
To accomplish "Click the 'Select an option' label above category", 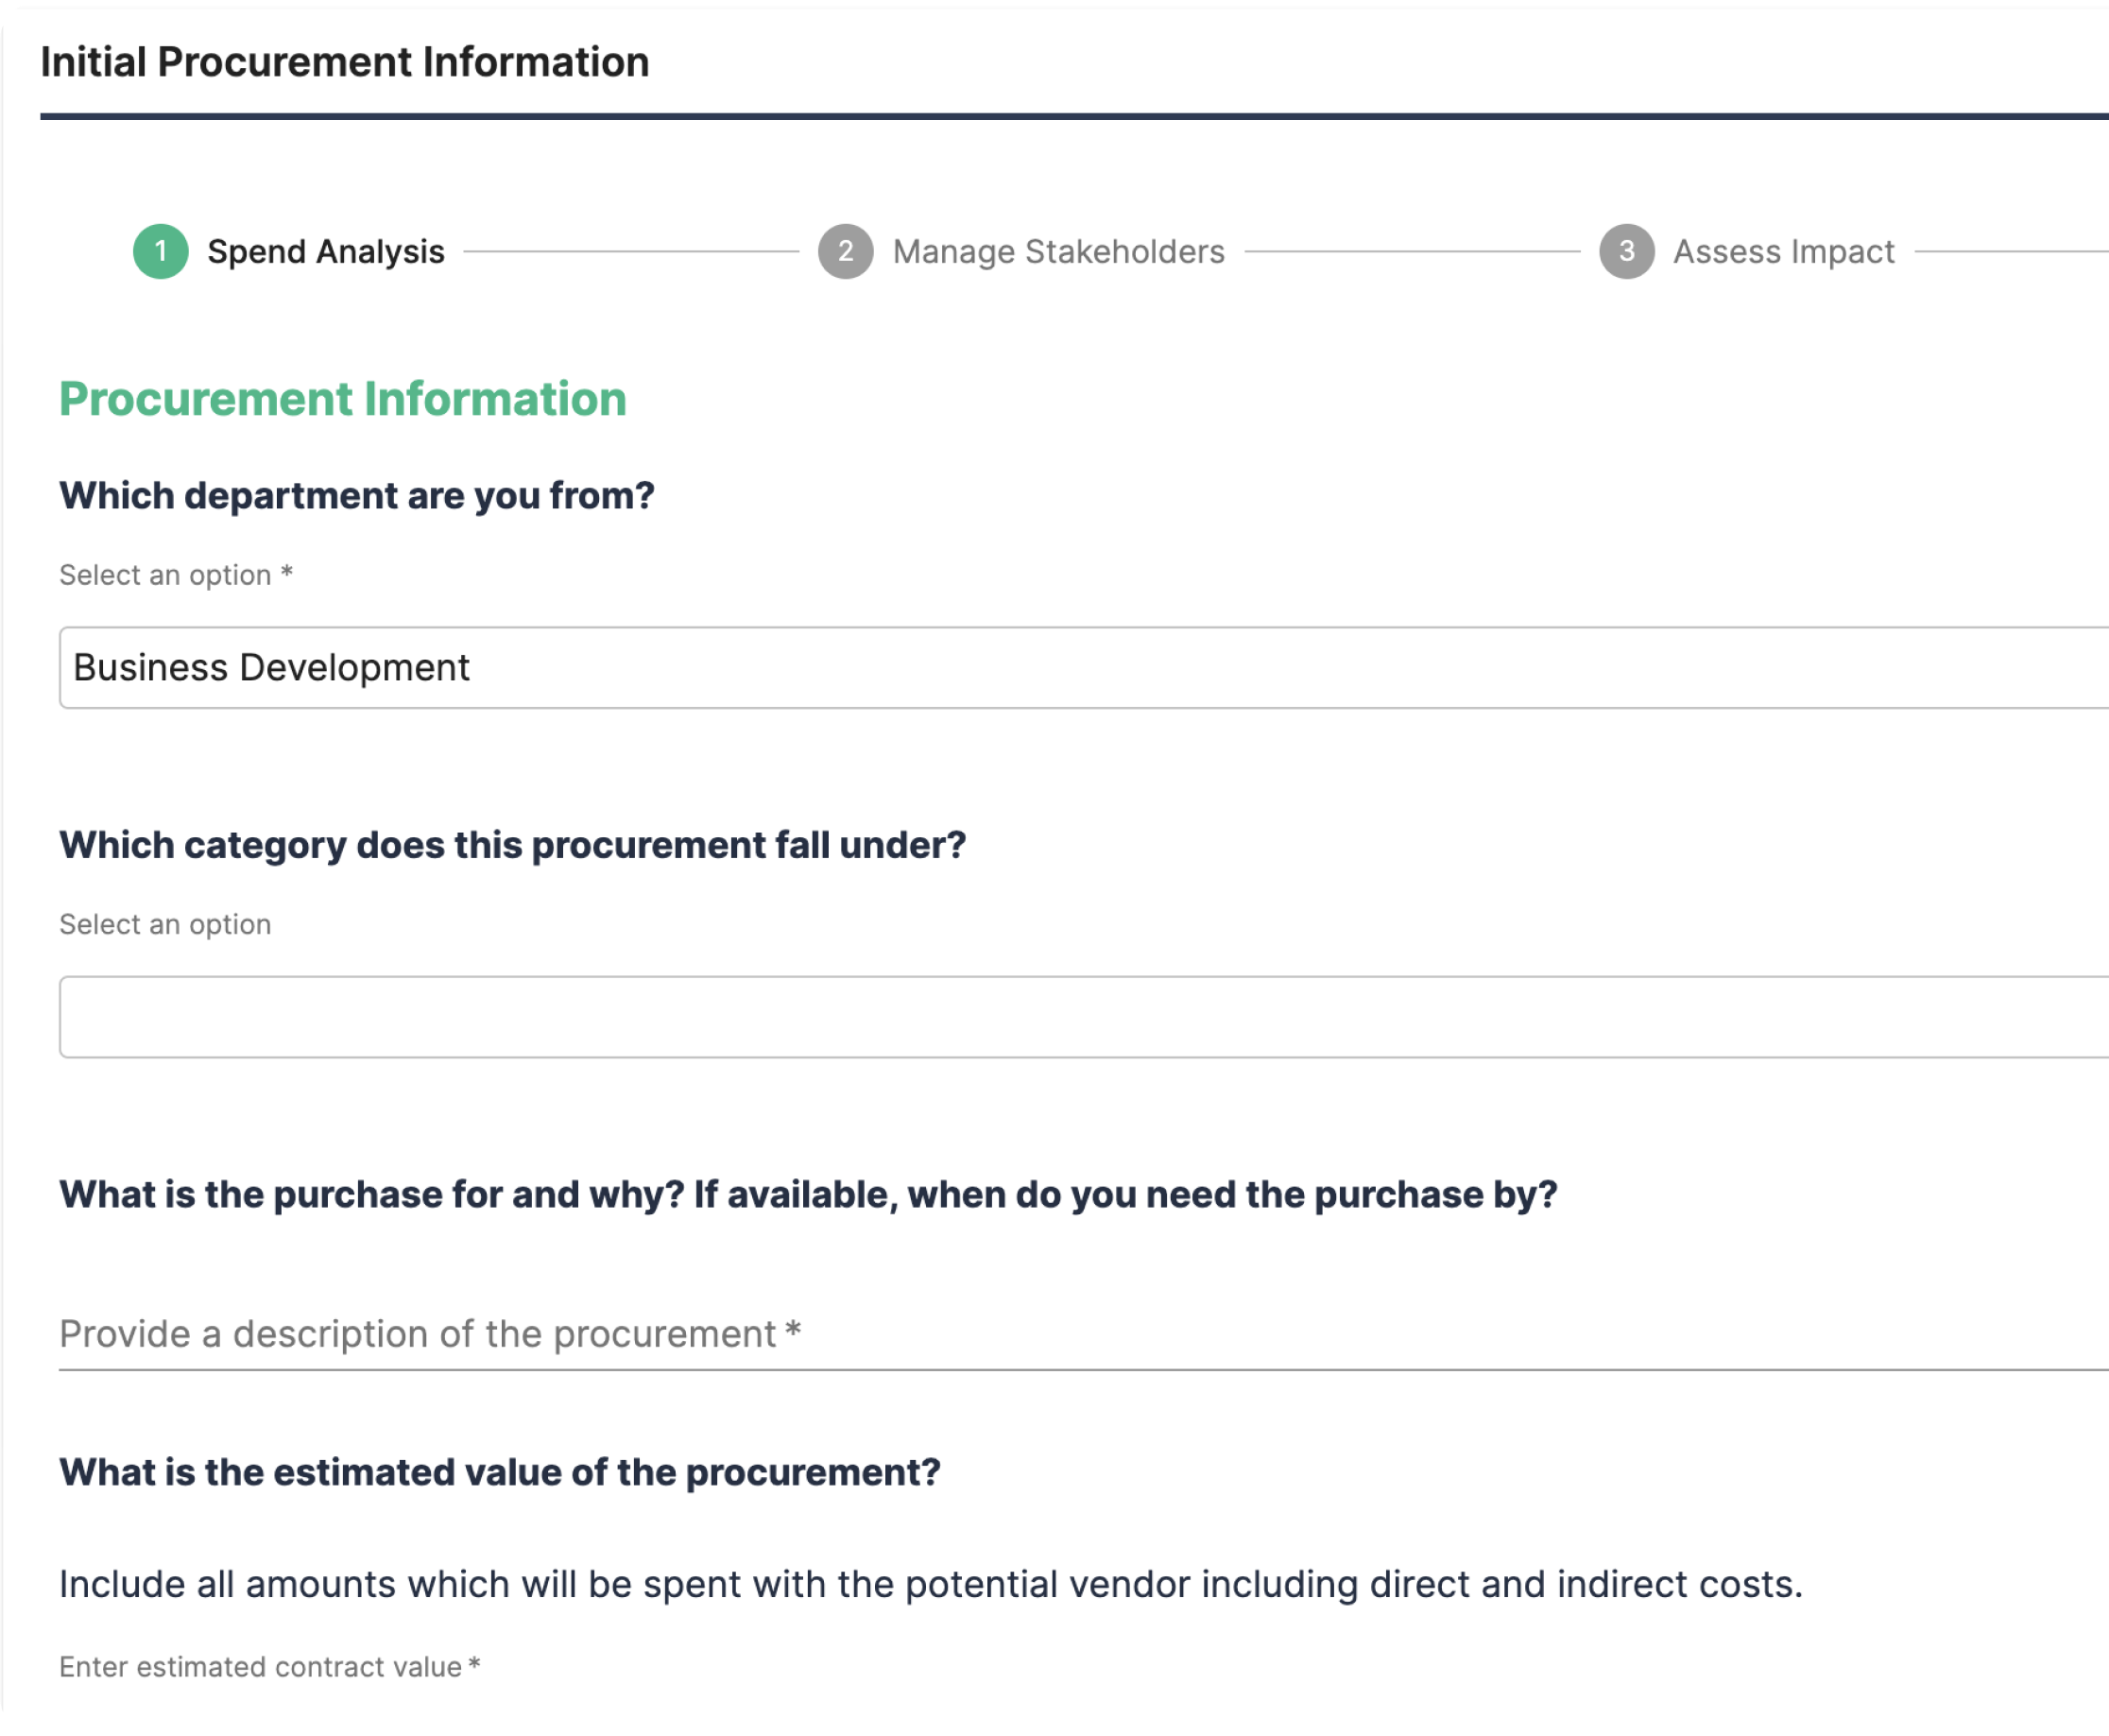I will pos(165,924).
